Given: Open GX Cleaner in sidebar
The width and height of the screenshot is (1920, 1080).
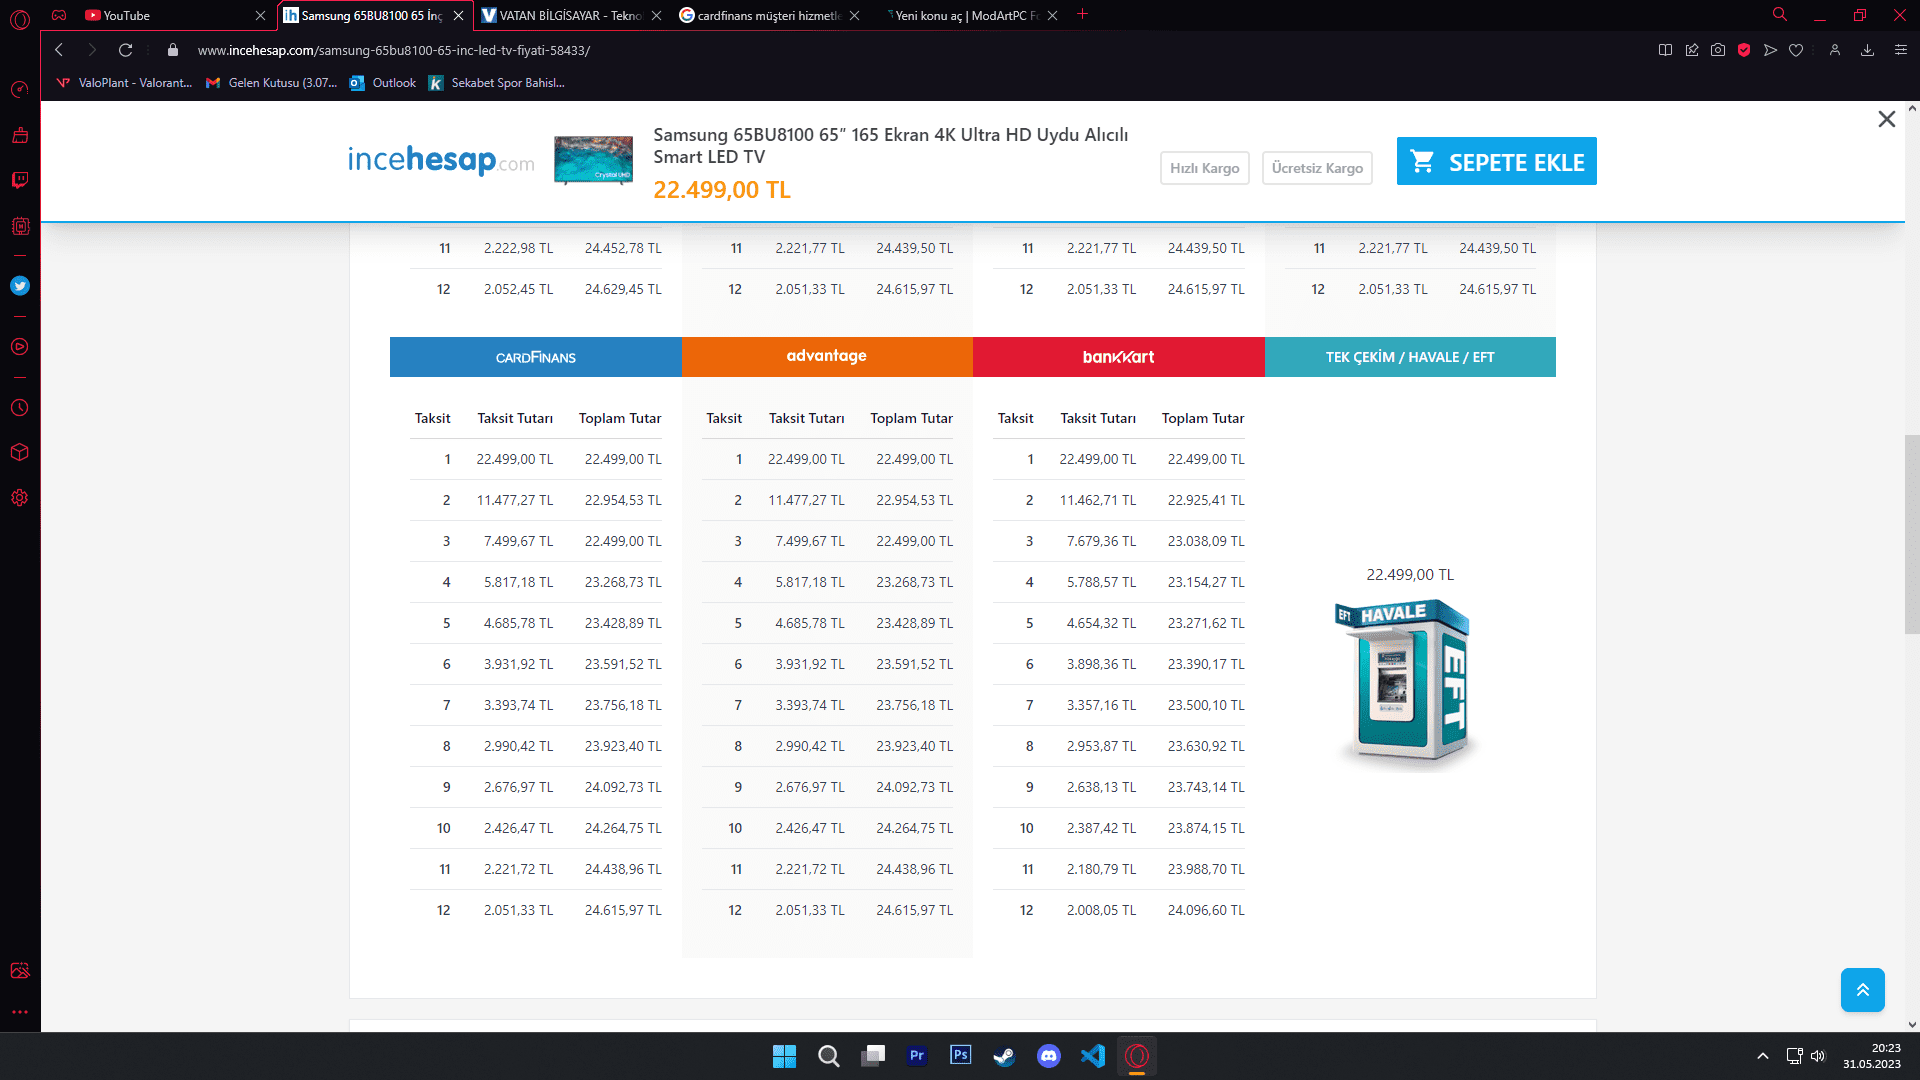Looking at the screenshot, I should pos(20,135).
